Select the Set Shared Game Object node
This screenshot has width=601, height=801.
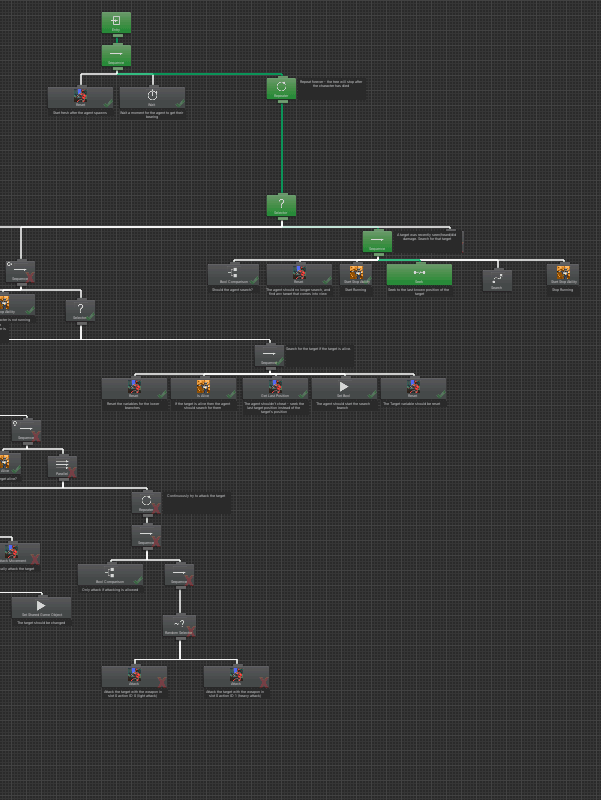coord(41,607)
